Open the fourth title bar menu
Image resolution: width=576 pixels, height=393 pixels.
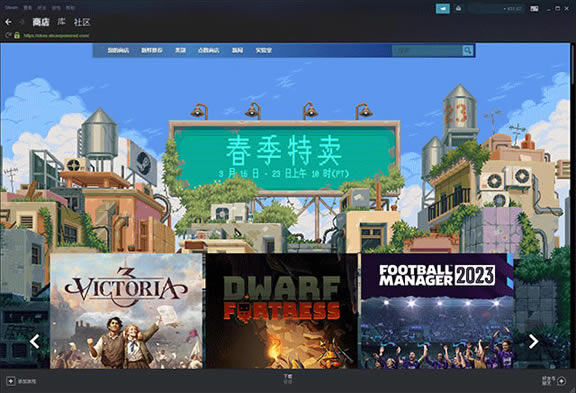56,7
